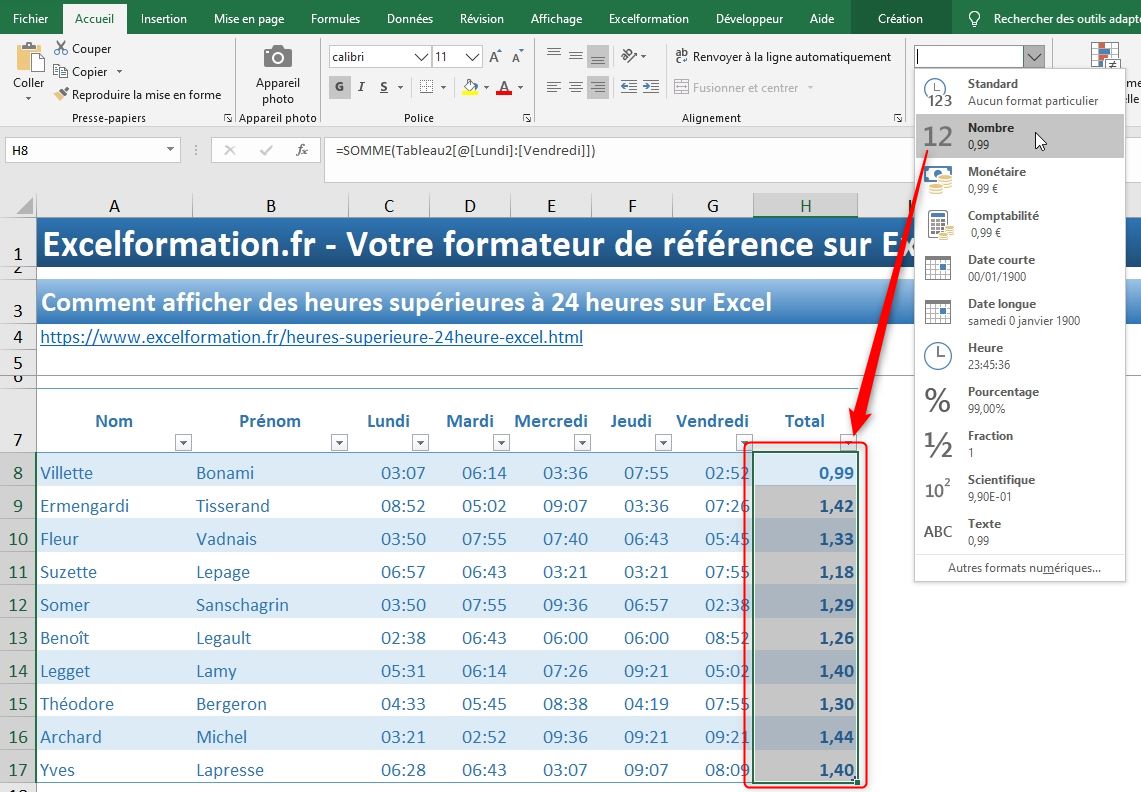Toggle underline S formatting

pyautogui.click(x=383, y=87)
